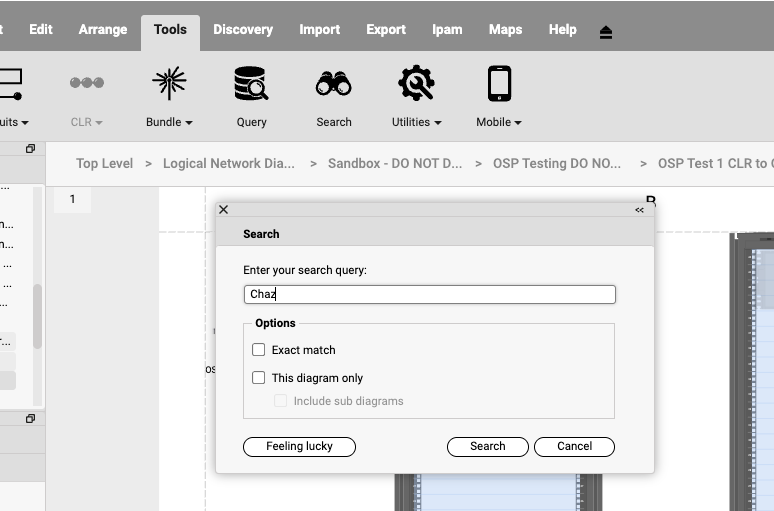
Task: Click the Query database magnifier icon
Action: [251, 84]
